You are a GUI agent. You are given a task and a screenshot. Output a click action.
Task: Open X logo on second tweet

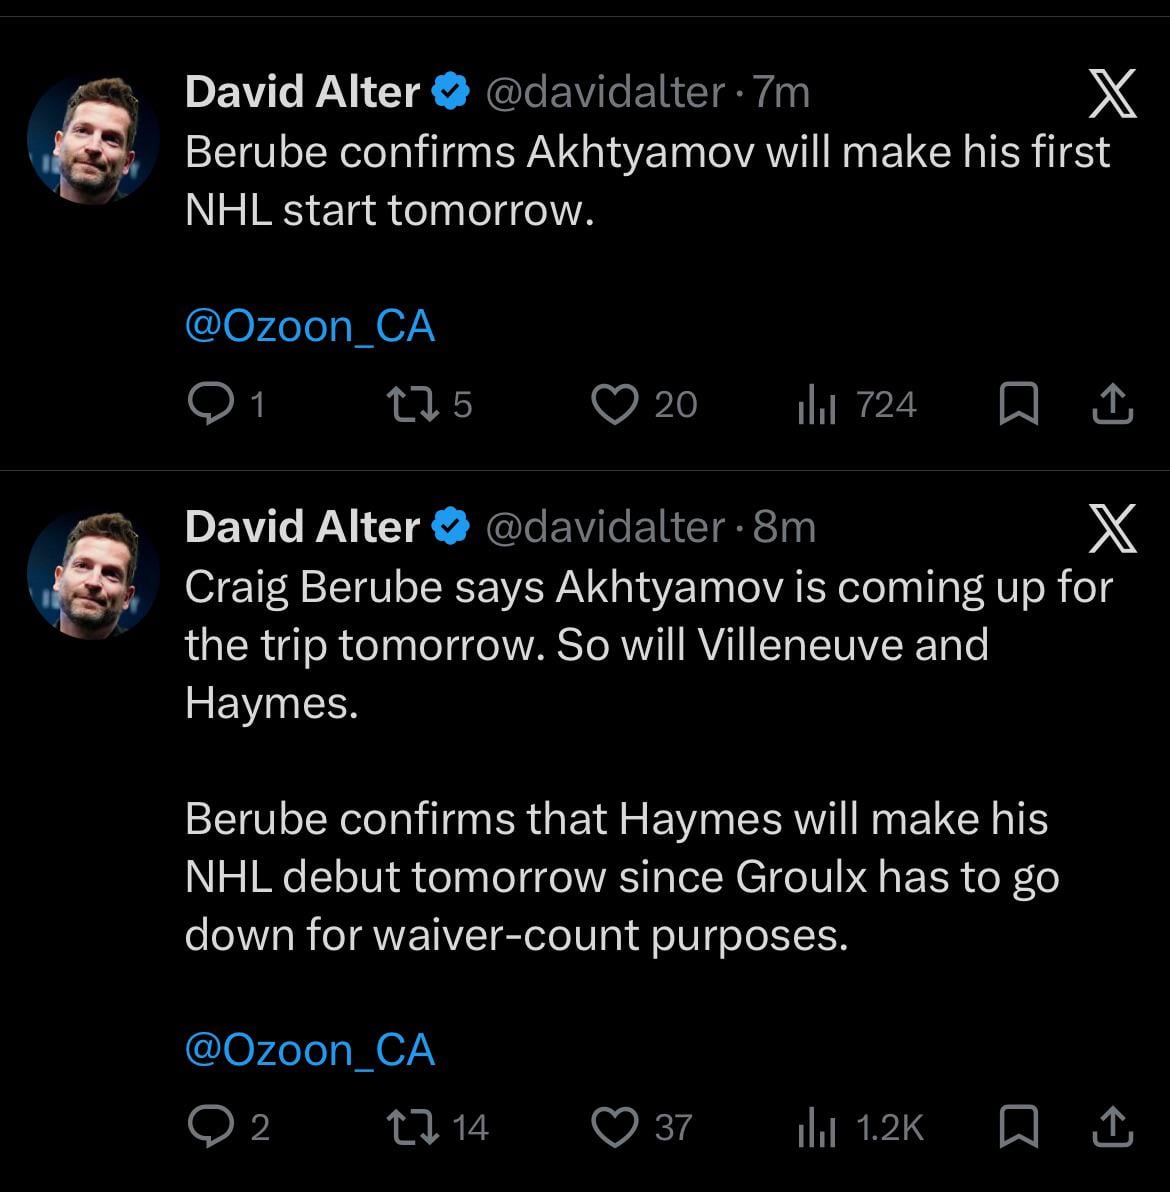1111,530
